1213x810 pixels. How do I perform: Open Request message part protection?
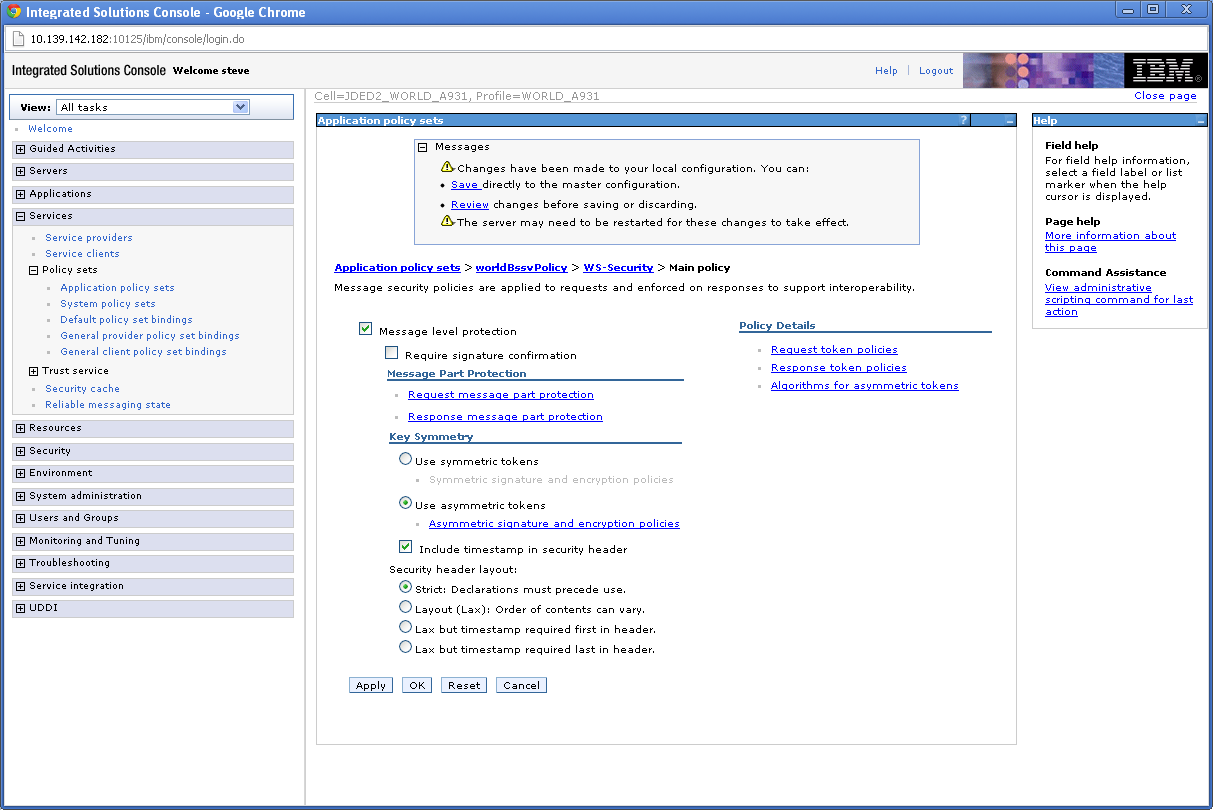pyautogui.click(x=501, y=395)
